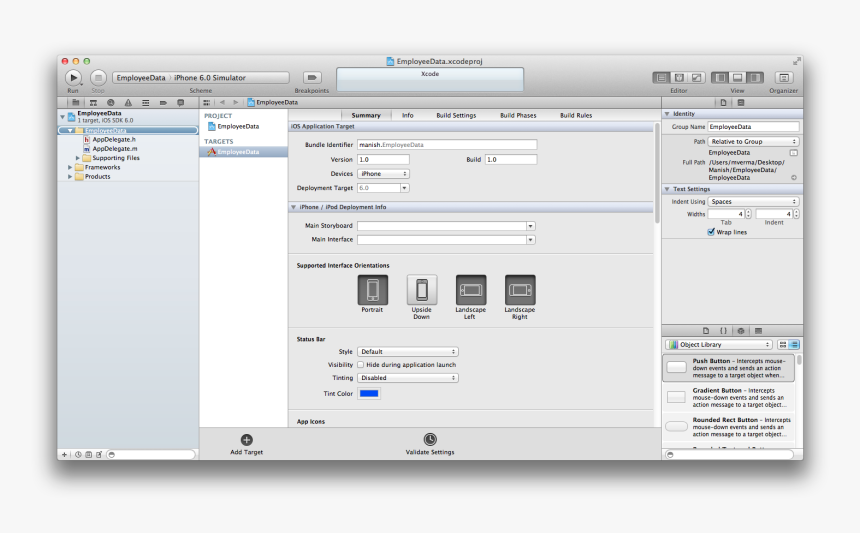Open Deployment Target combo box arrow
The image size is (860, 533).
pyautogui.click(x=405, y=188)
